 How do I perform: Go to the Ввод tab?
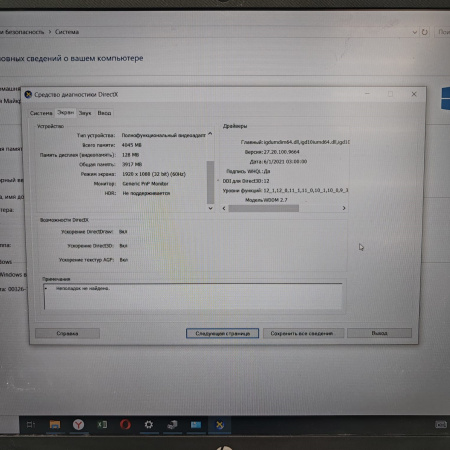pyautogui.click(x=104, y=113)
